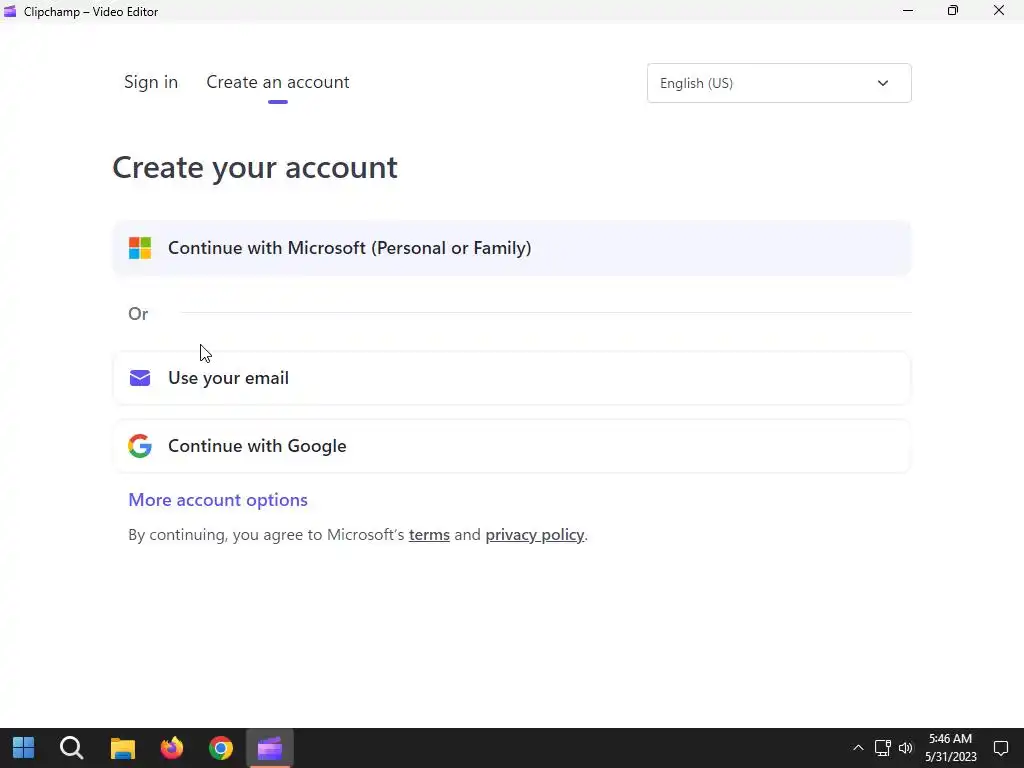Open More account options link
This screenshot has width=1024, height=768.
tap(218, 500)
